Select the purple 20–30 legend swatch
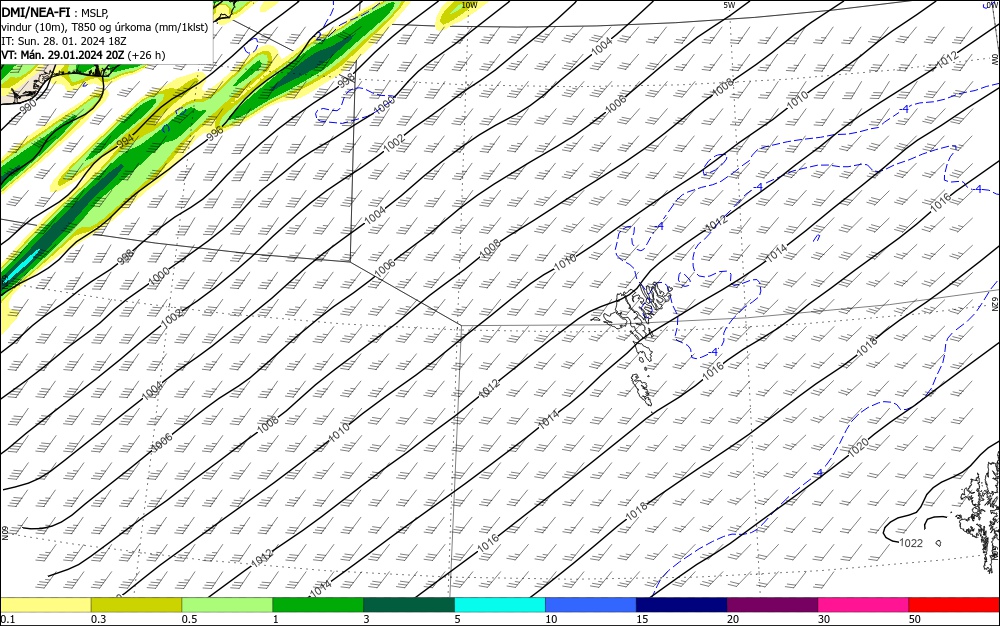Screen dimensions: 1000x626 [772, 605]
